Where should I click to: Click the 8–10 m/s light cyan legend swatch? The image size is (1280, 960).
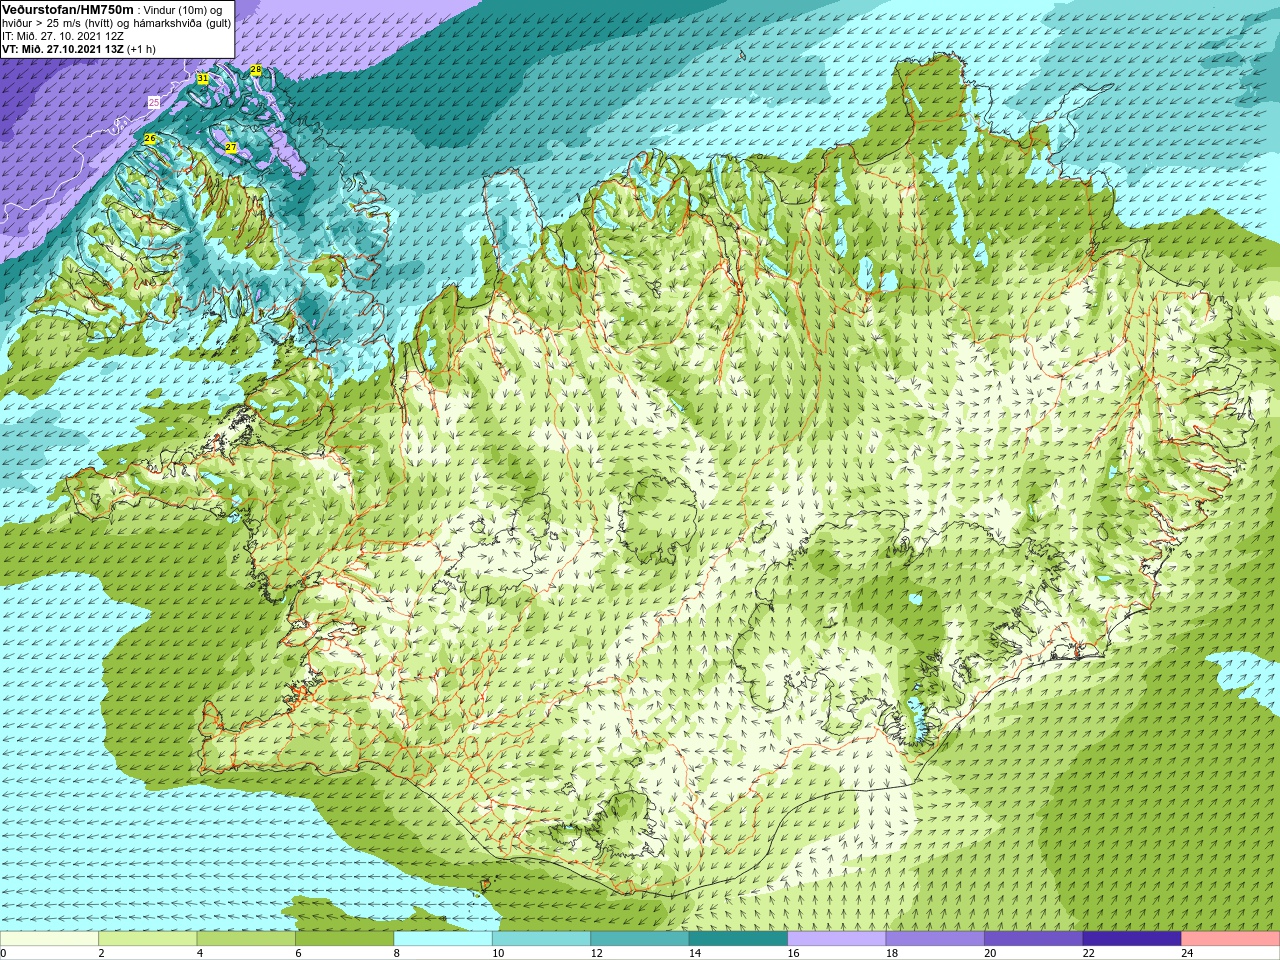(443, 939)
